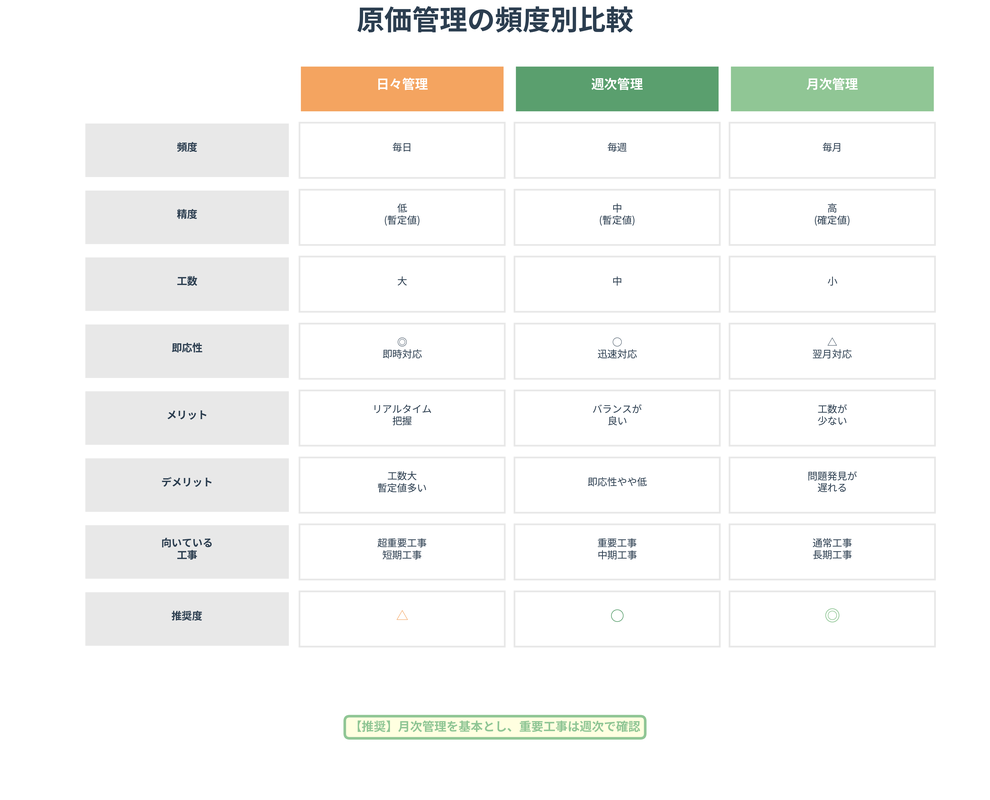This screenshot has height=800, width=990.
Task: Click the orange triangle in 推奨度 row
Action: pos(402,615)
